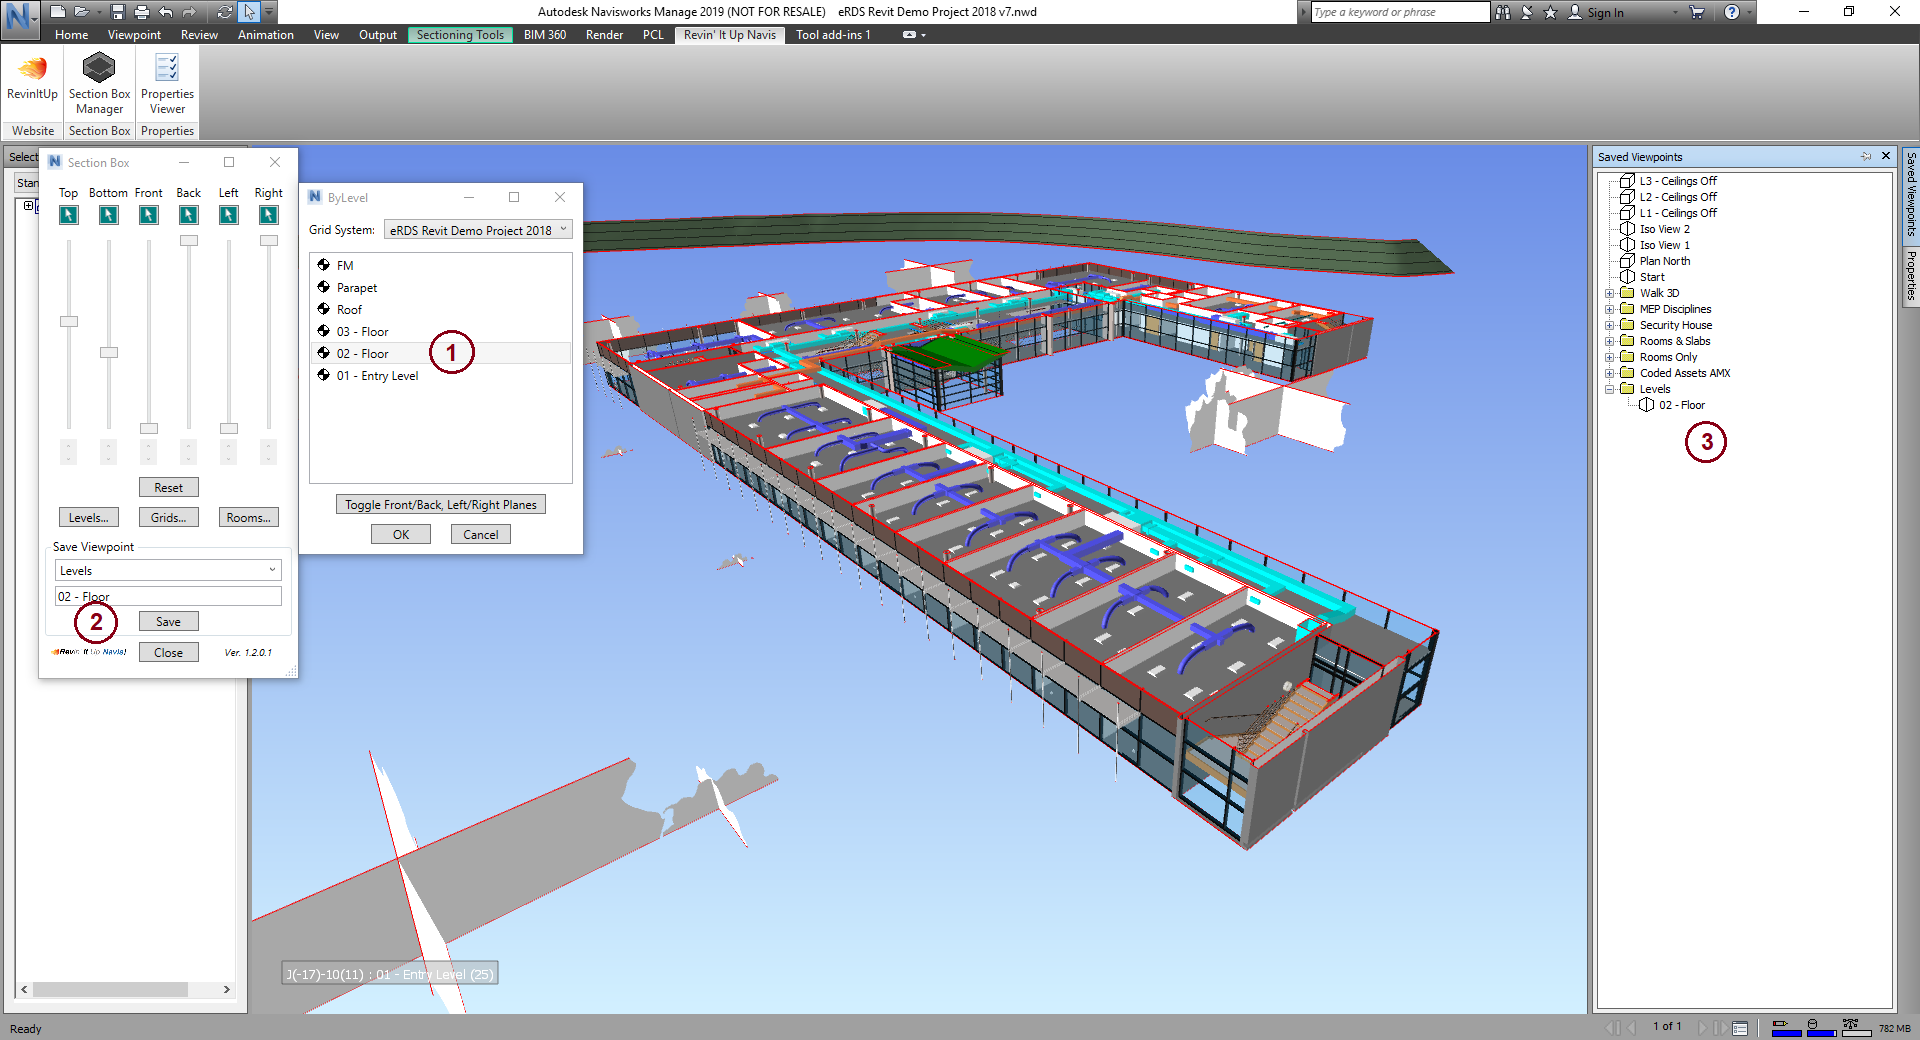
Task: Open the Saved Viewpoints vertical side tab
Action: click(x=1910, y=195)
